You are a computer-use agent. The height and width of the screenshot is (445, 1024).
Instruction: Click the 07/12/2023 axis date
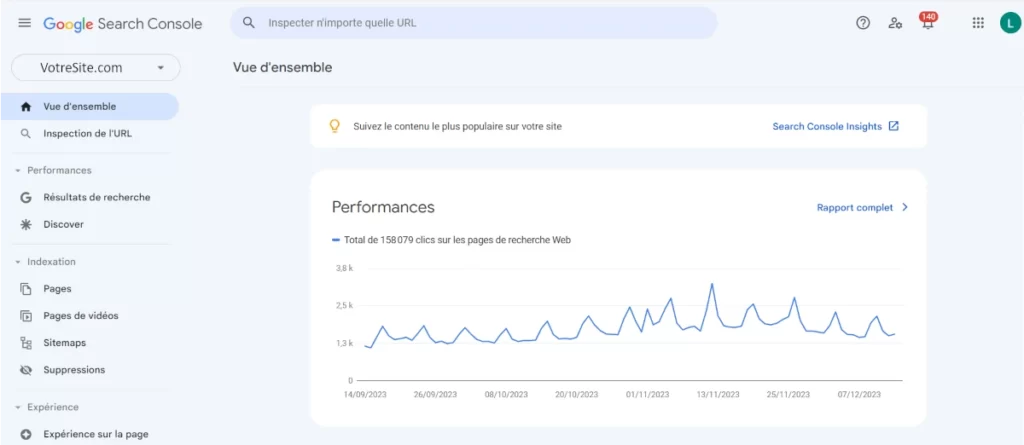(859, 395)
